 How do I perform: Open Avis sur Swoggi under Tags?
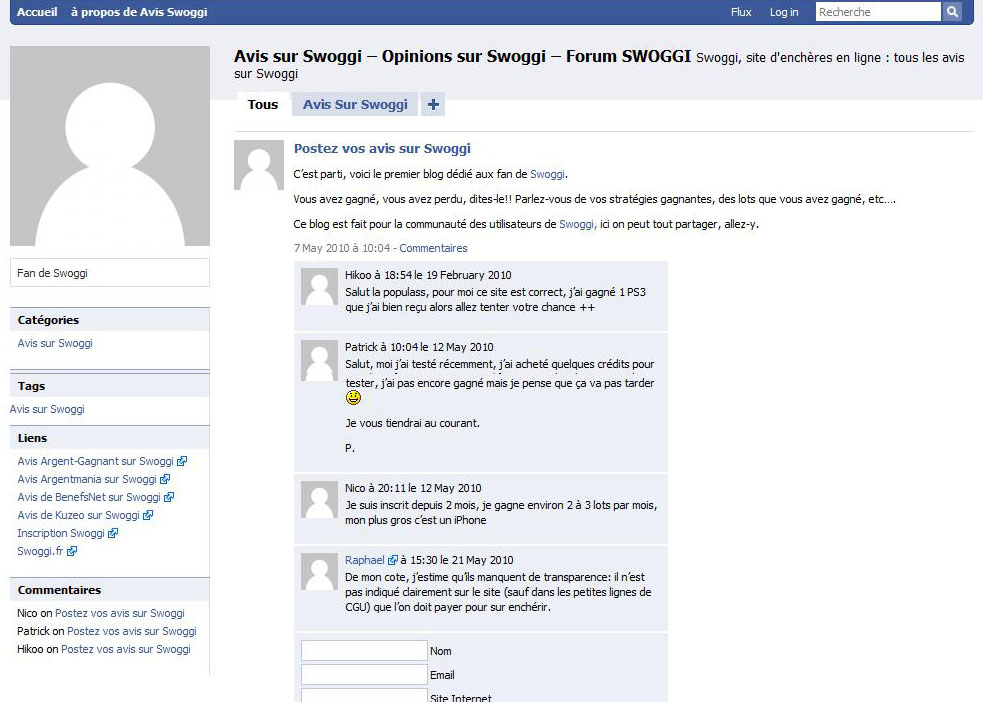tap(47, 409)
